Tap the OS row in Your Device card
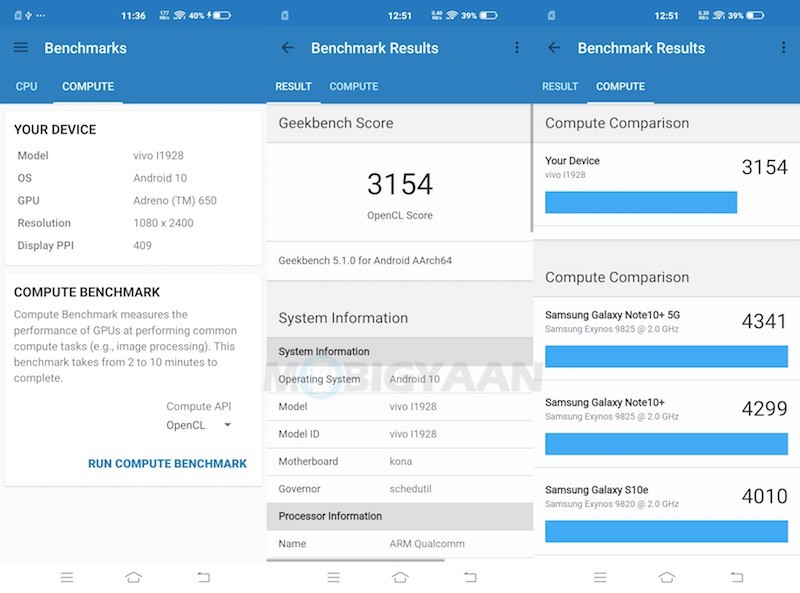The width and height of the screenshot is (800, 593). point(133,178)
